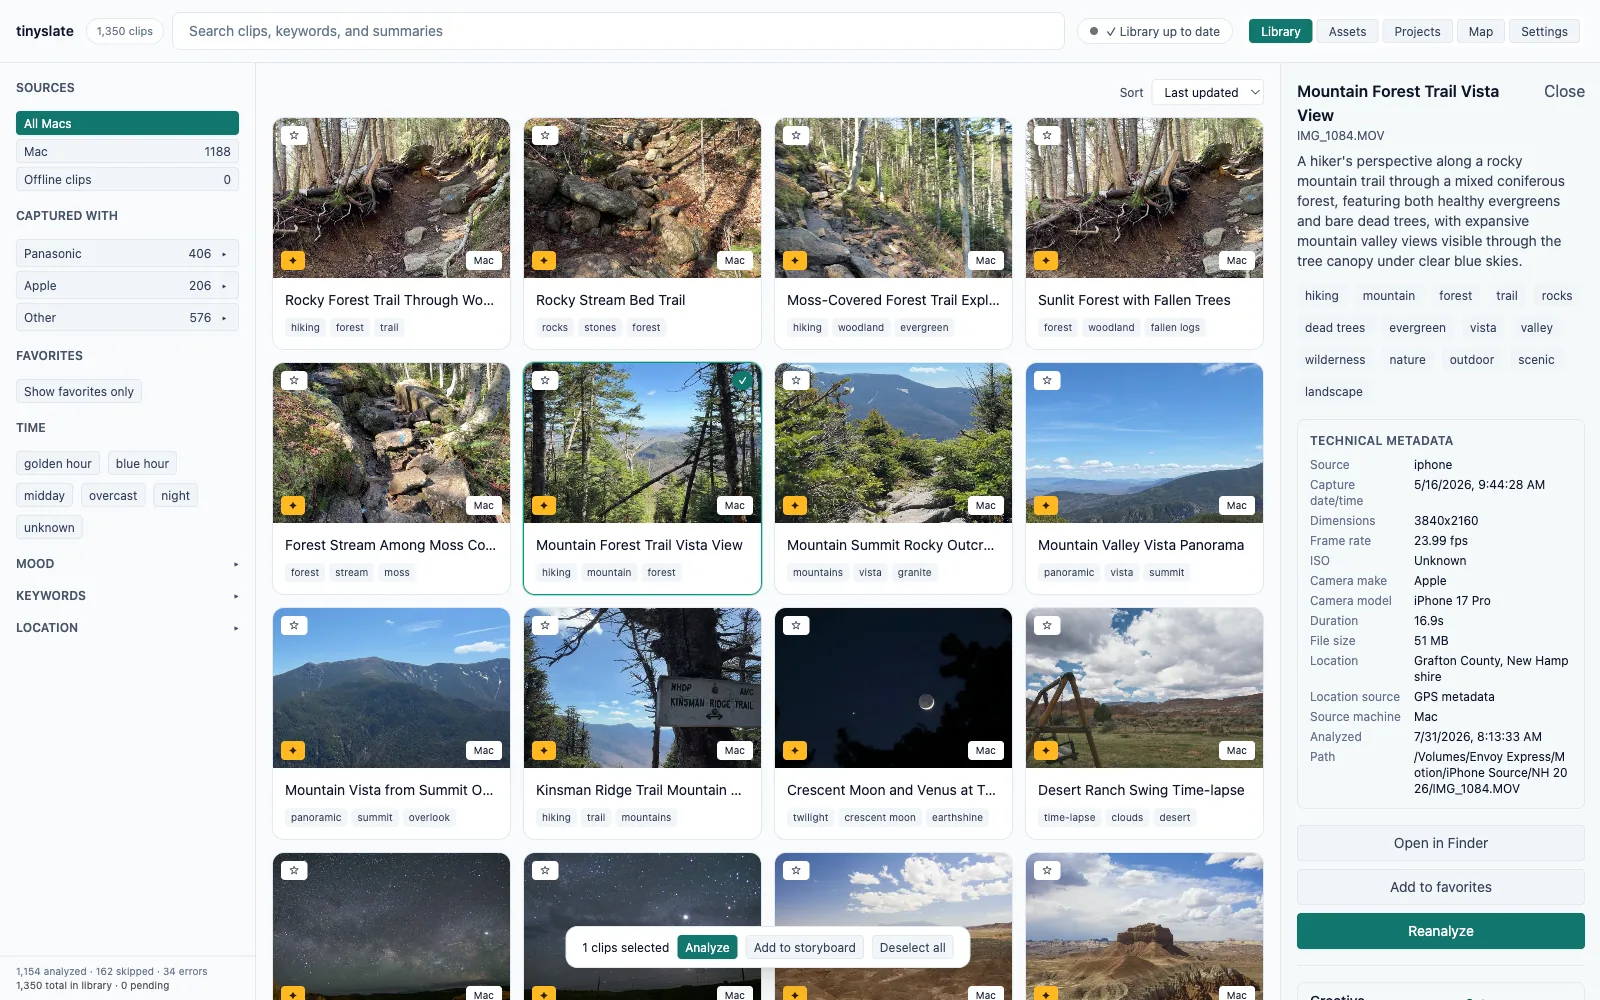Open the Last updated sort dropdown
The height and width of the screenshot is (1000, 1600).
[x=1208, y=92]
